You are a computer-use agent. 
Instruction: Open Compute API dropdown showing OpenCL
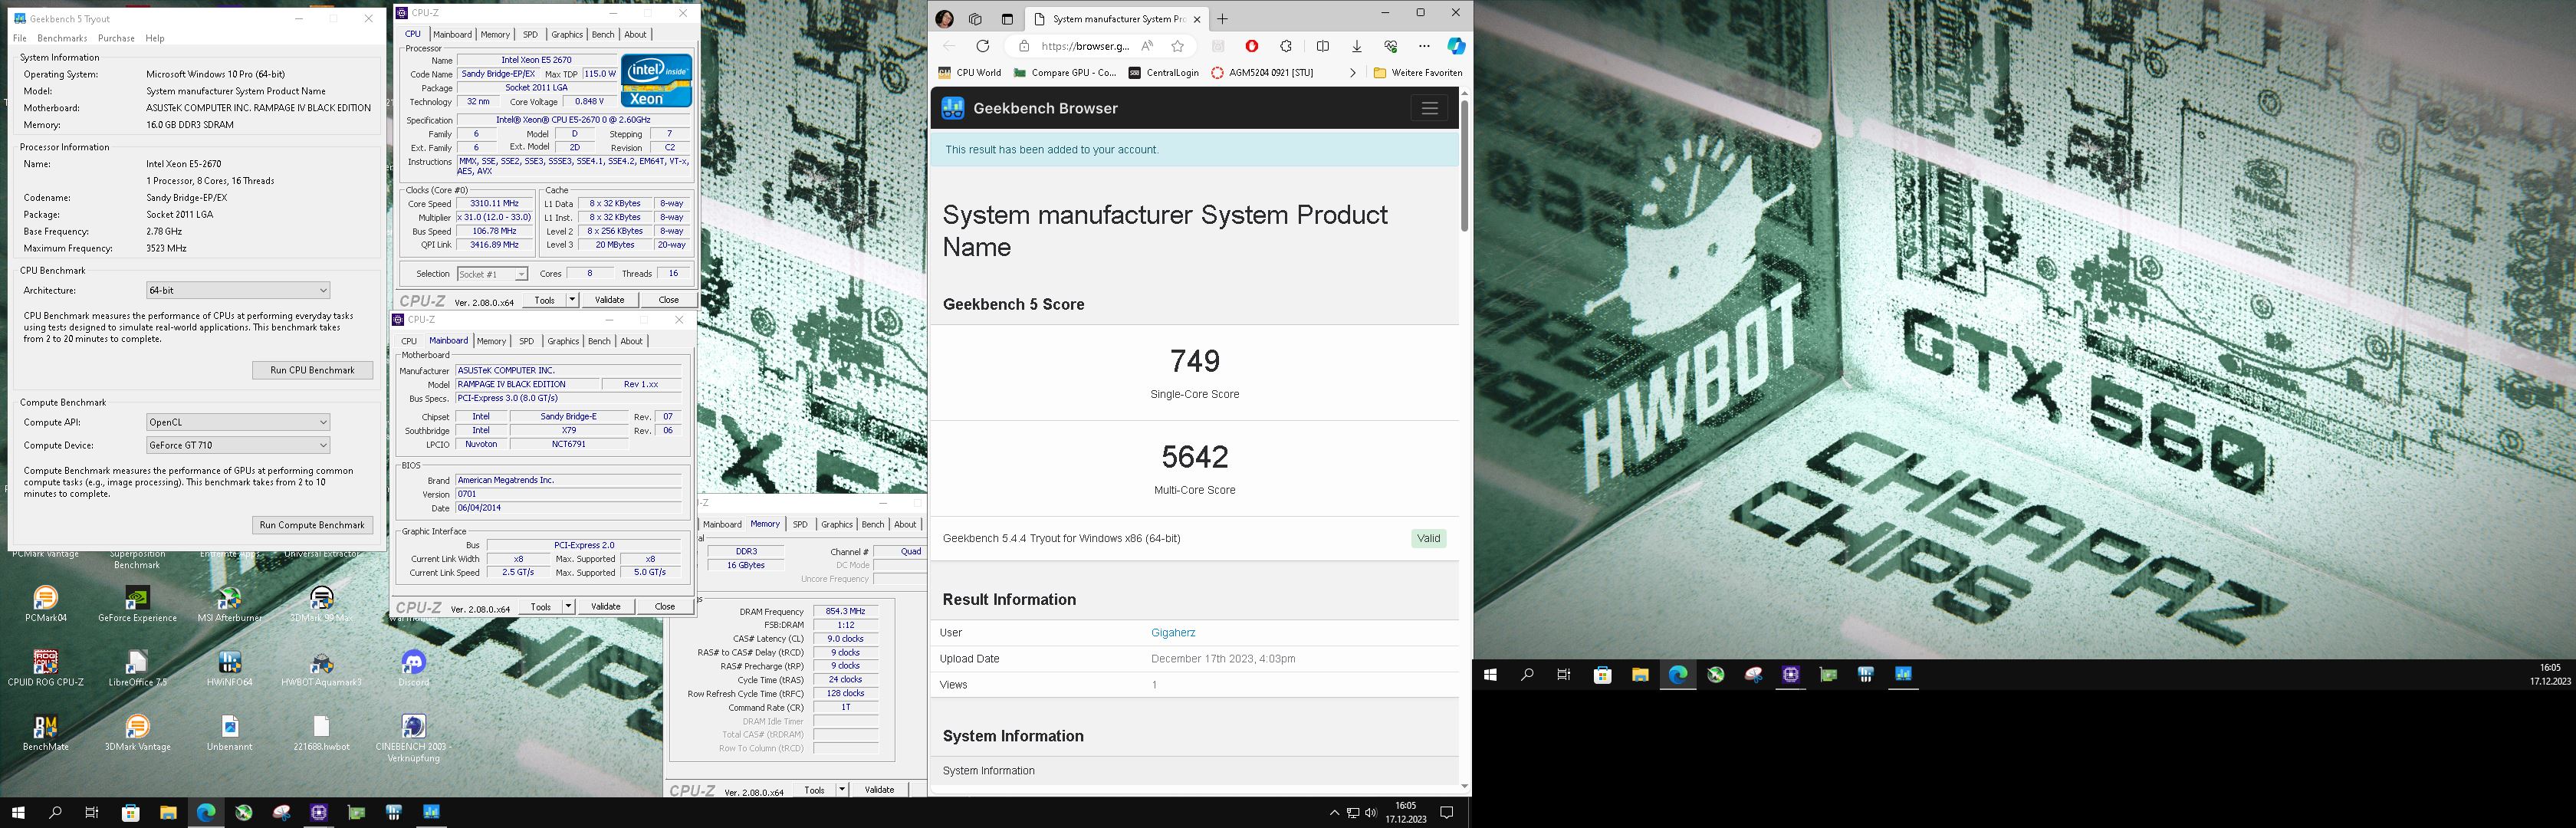[238, 422]
